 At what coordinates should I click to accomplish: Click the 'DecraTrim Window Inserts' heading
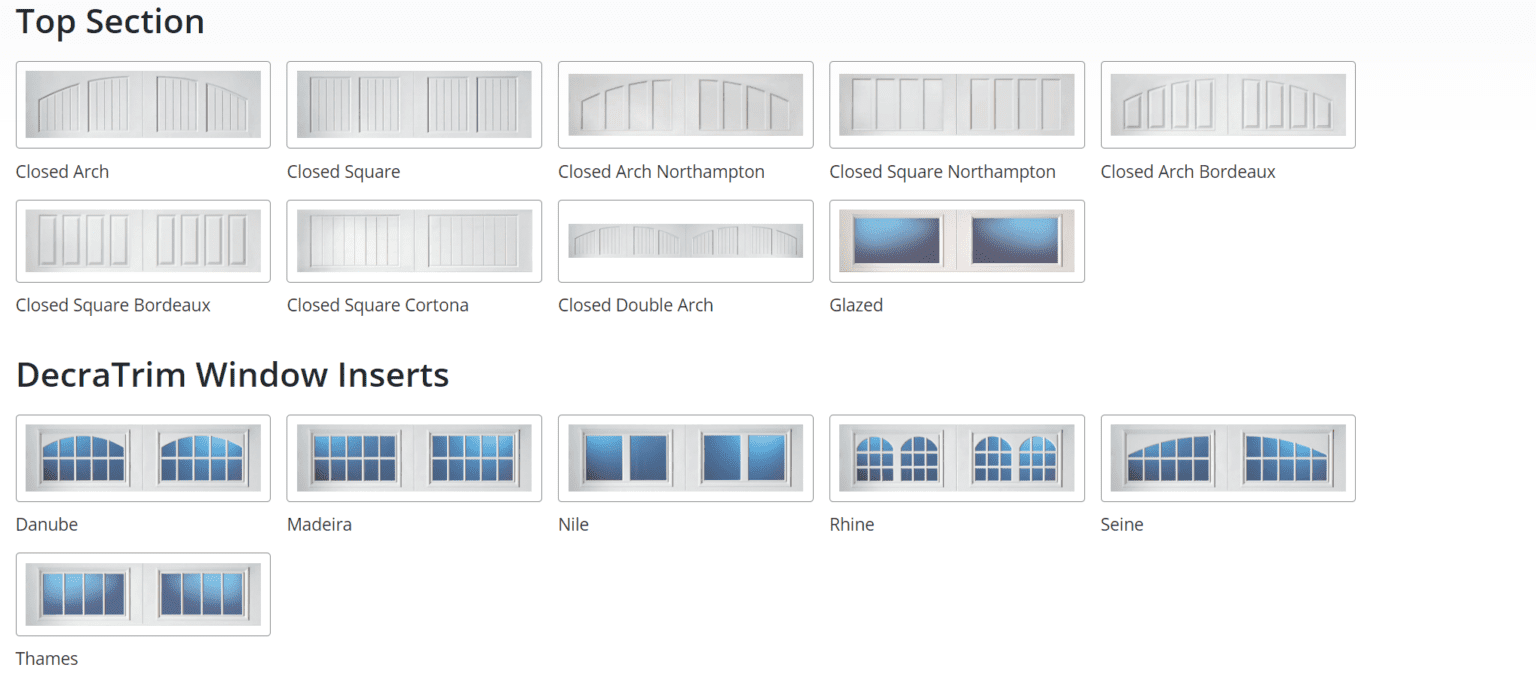pyautogui.click(x=232, y=375)
